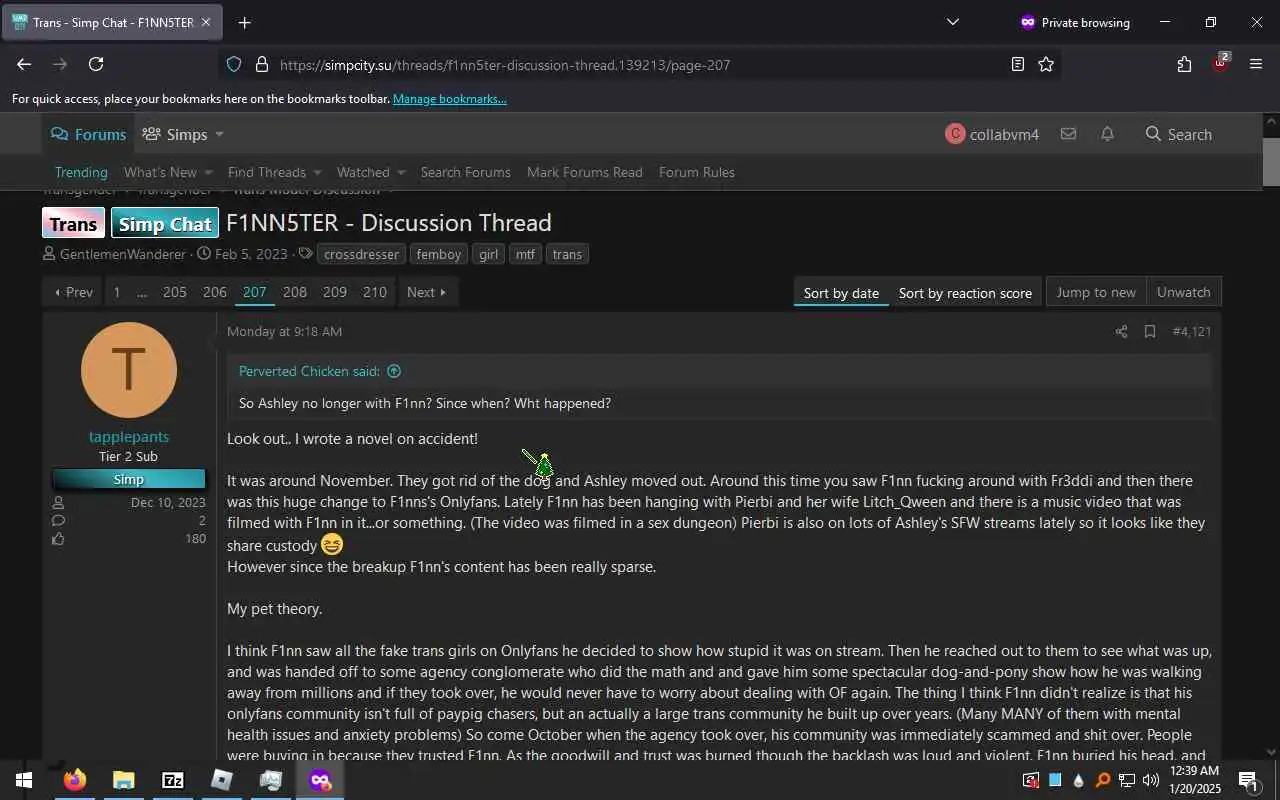Screen dimensions: 1280x800
Task: Share post #4,121 via share icon
Action: 1121,331
